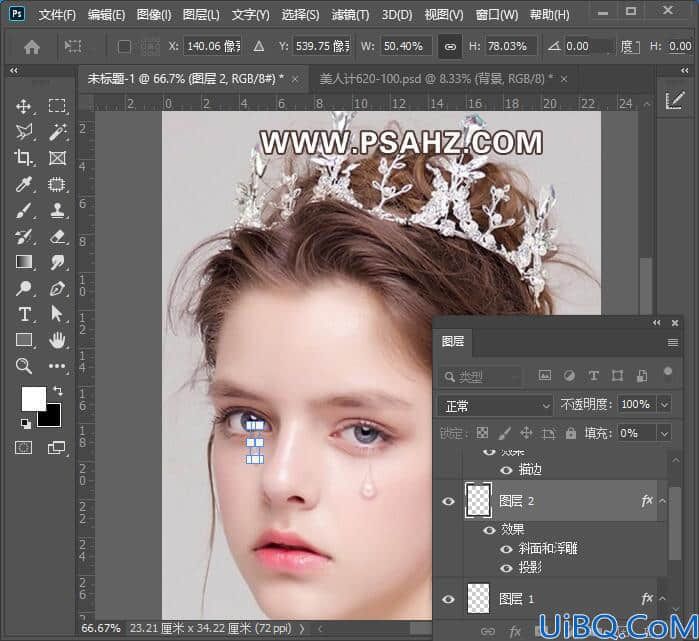Open the Edit Toolbar three-dots menu
This screenshot has width=699, height=641.
coord(57,366)
